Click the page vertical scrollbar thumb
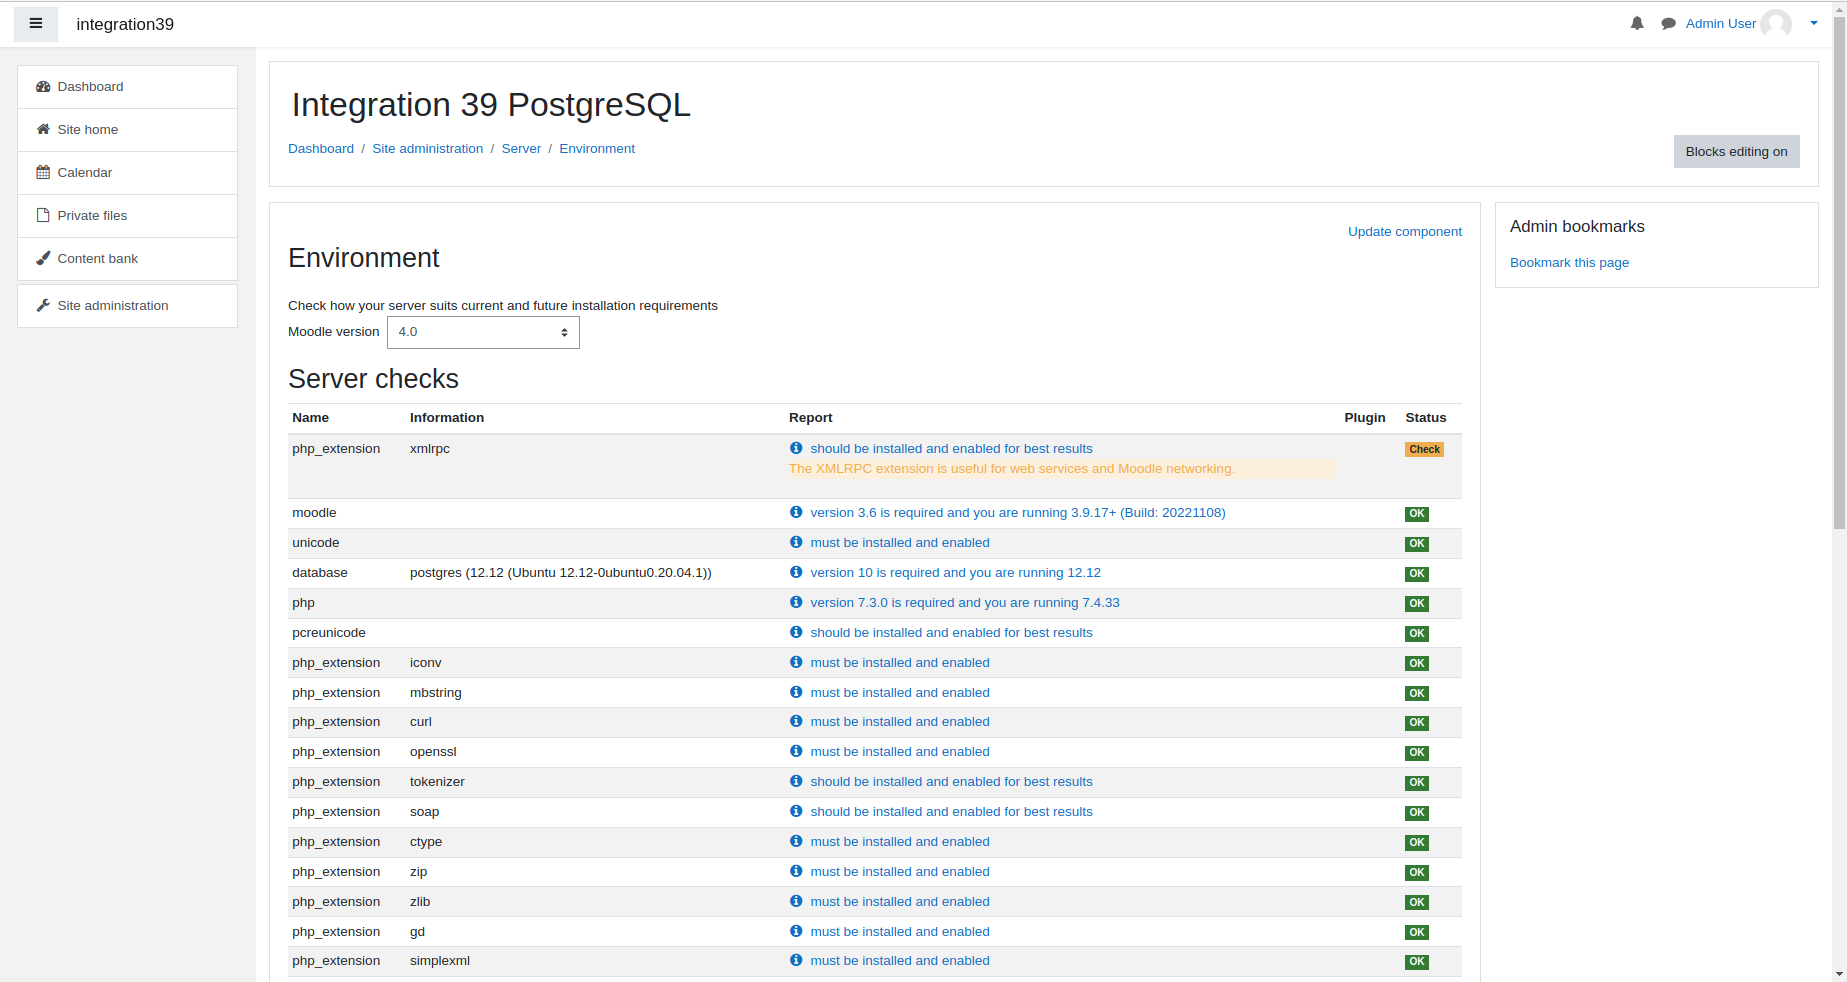 (x=1839, y=271)
